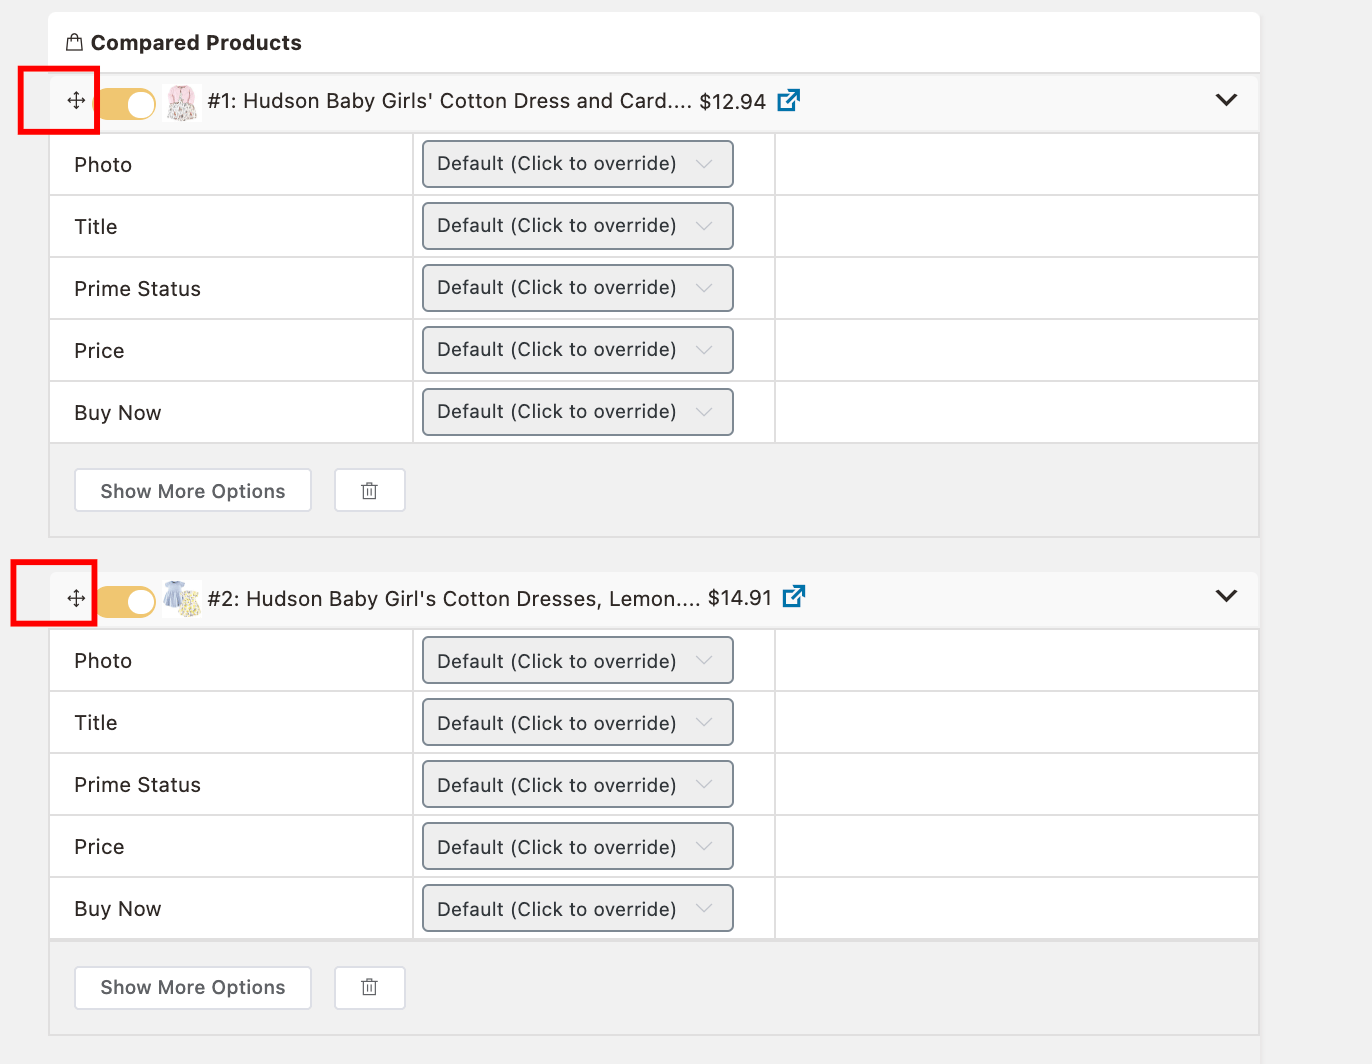Click the dress thumbnail of product #2

point(182,599)
